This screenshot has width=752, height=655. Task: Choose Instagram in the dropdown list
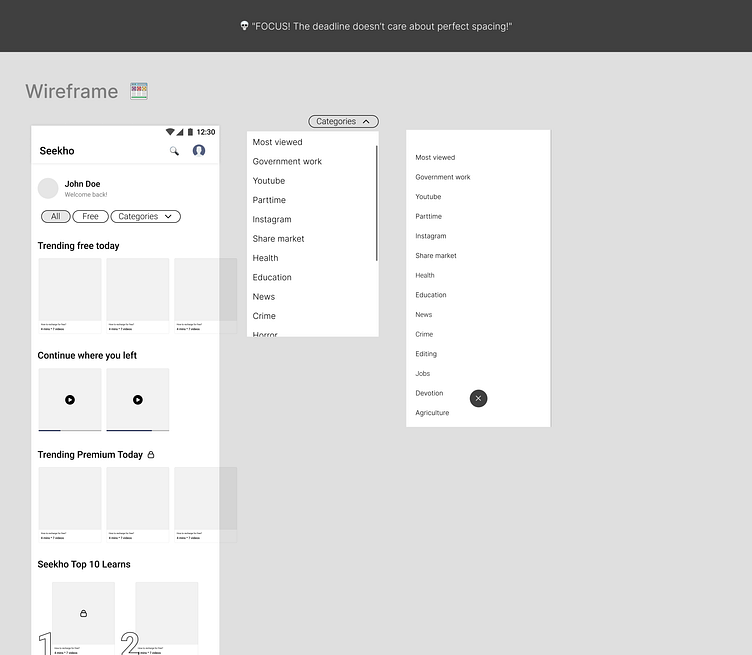click(x=272, y=220)
